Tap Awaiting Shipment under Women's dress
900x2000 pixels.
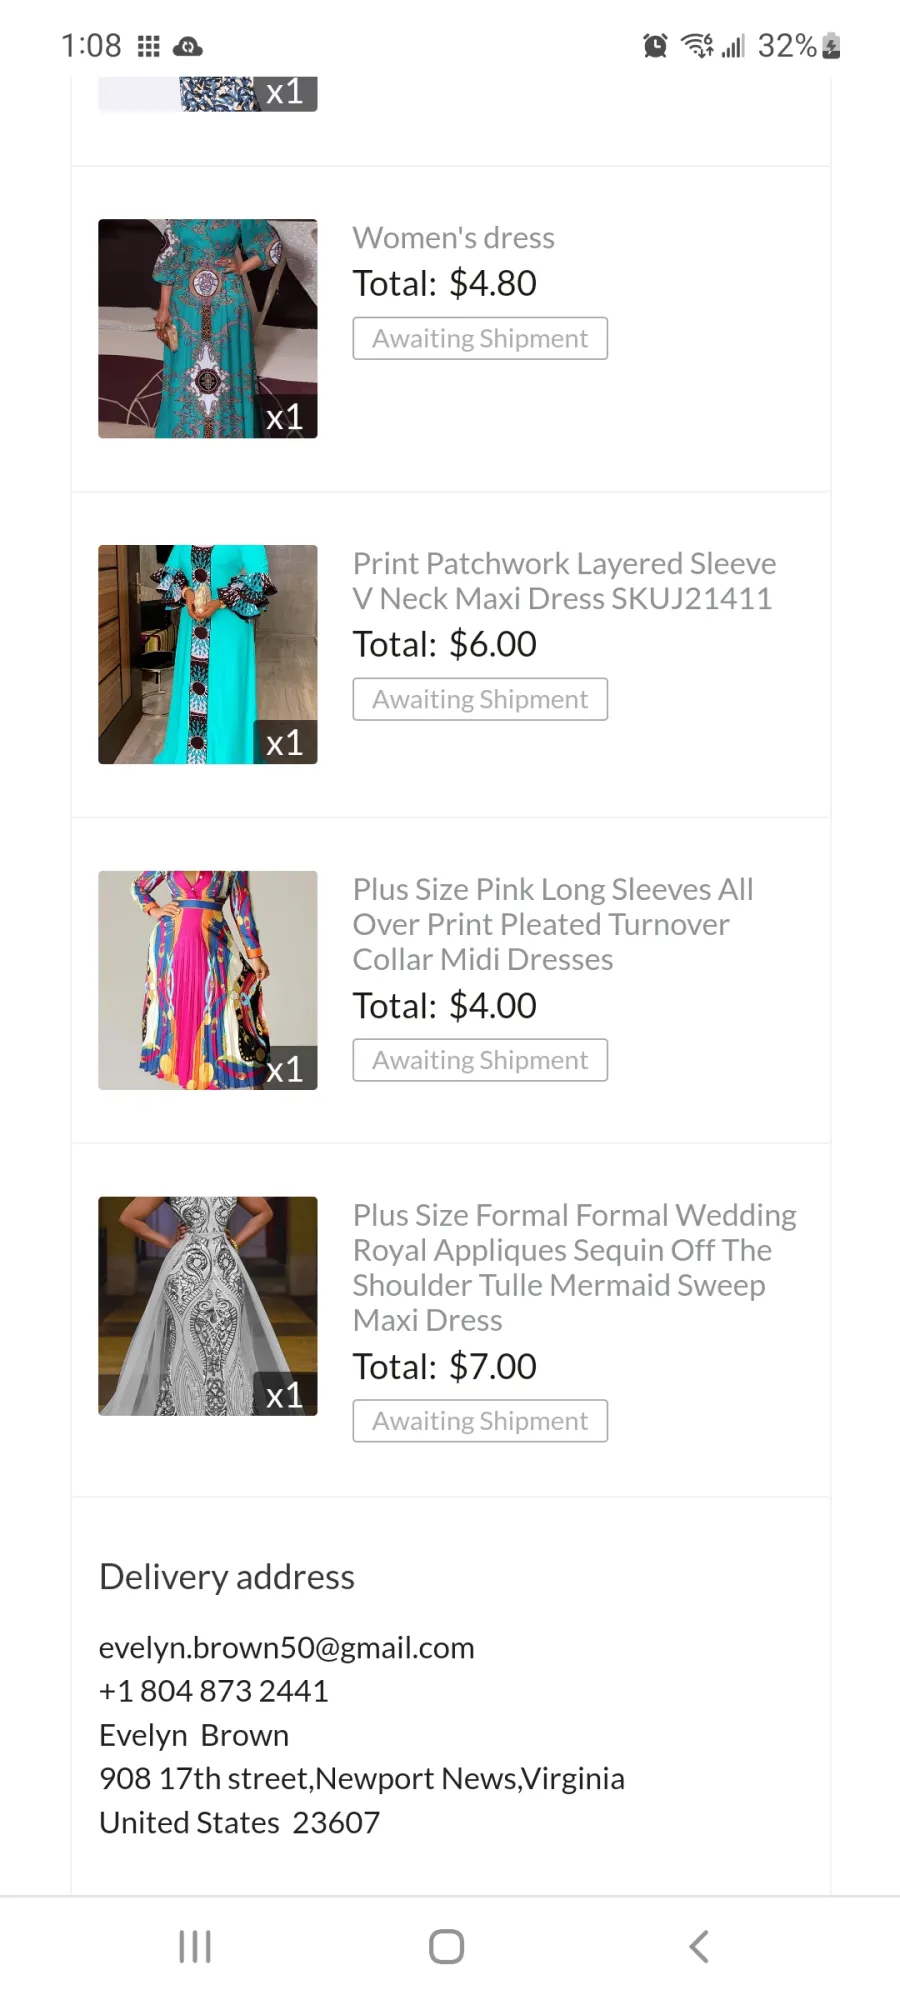[x=480, y=338]
